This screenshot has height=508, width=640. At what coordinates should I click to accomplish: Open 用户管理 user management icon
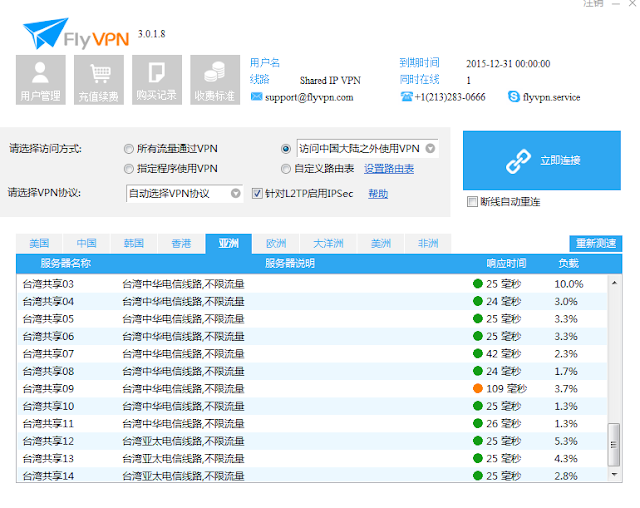(x=40, y=80)
